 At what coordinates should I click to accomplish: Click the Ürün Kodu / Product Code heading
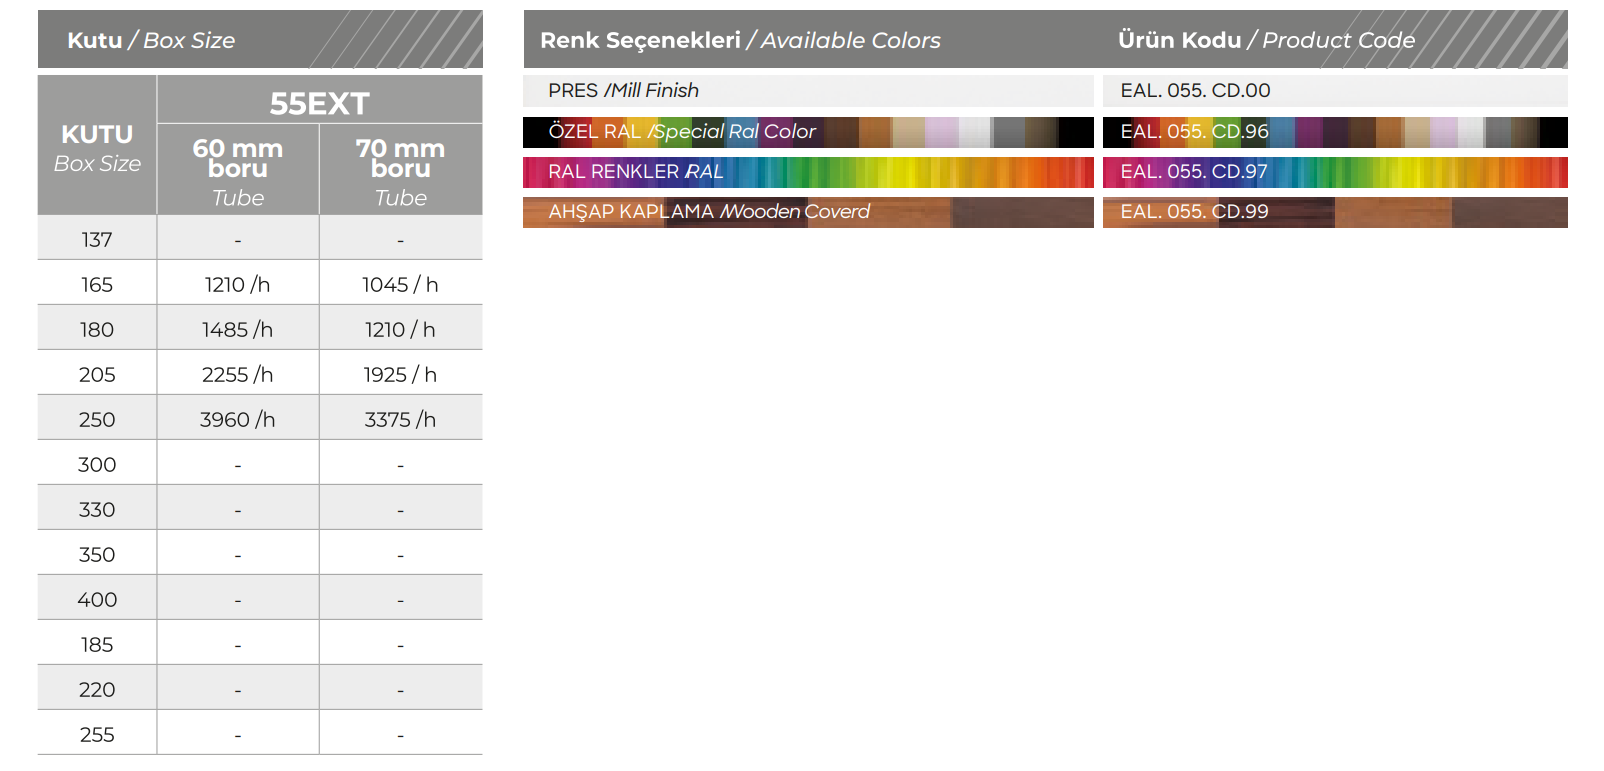tap(1266, 41)
